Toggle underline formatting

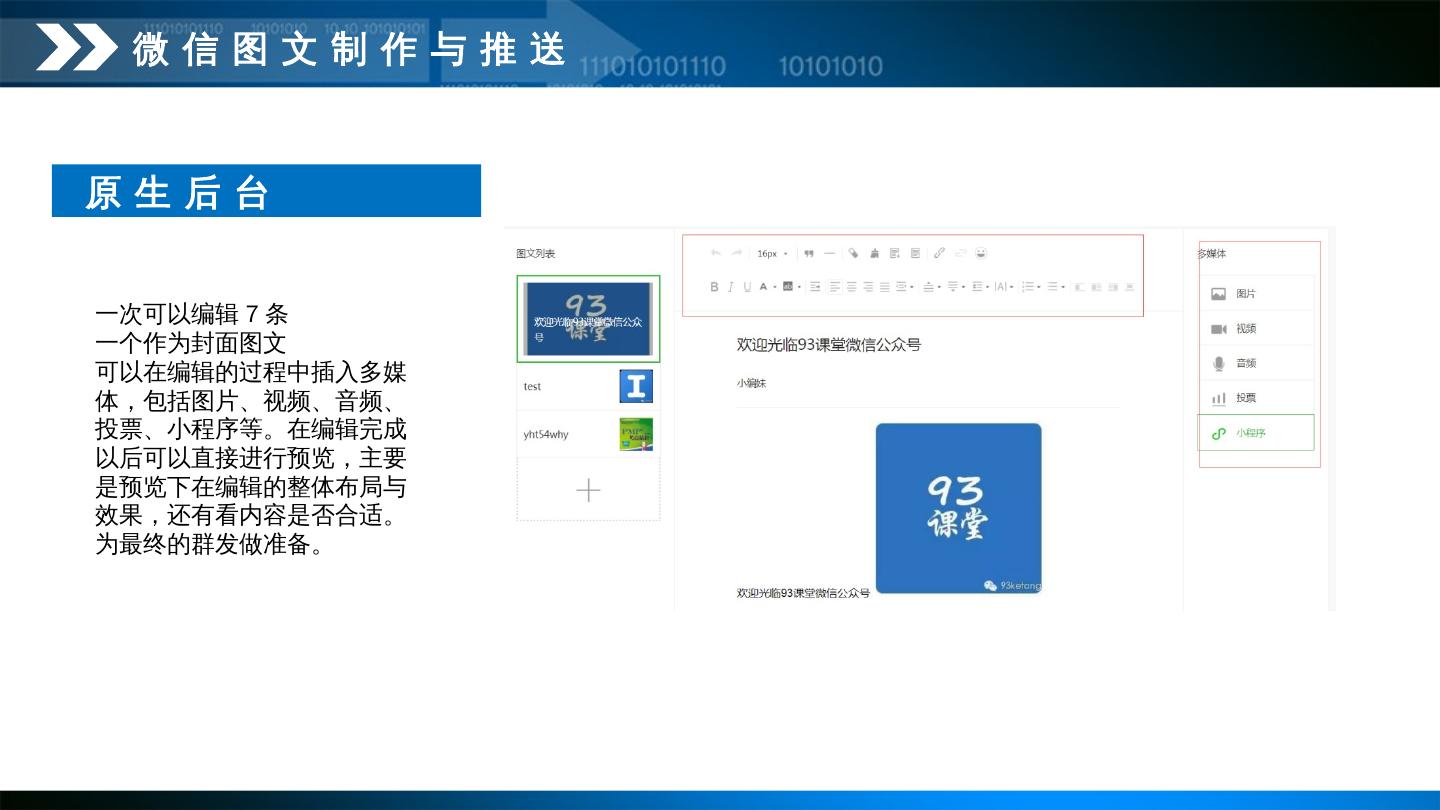tap(746, 287)
